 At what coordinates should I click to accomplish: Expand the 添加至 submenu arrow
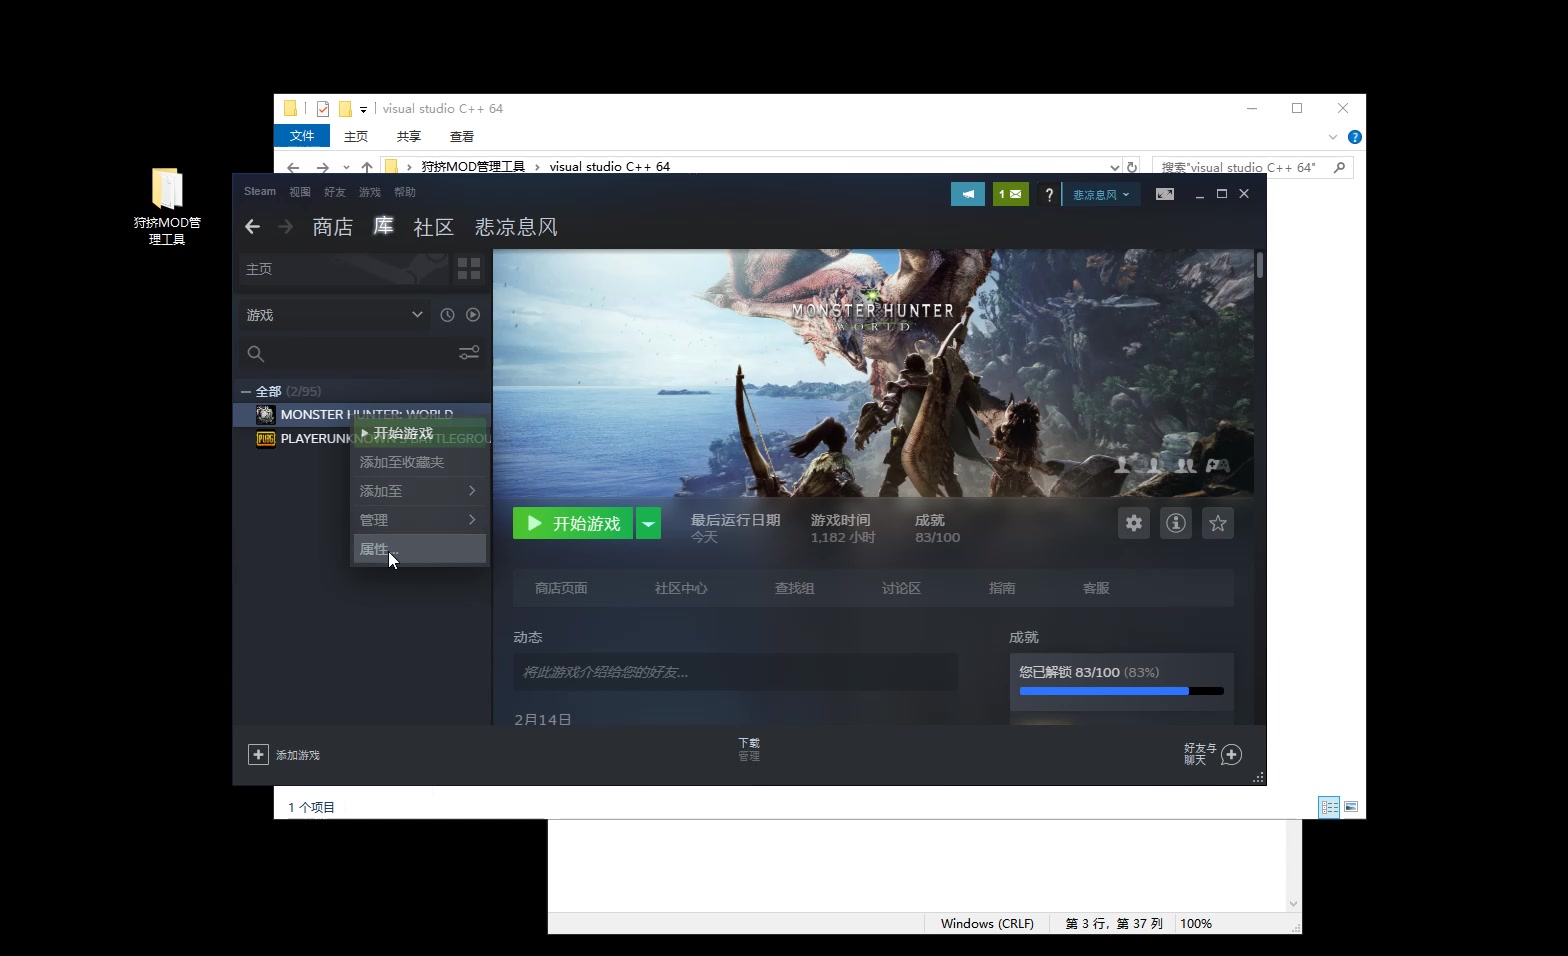pos(472,491)
